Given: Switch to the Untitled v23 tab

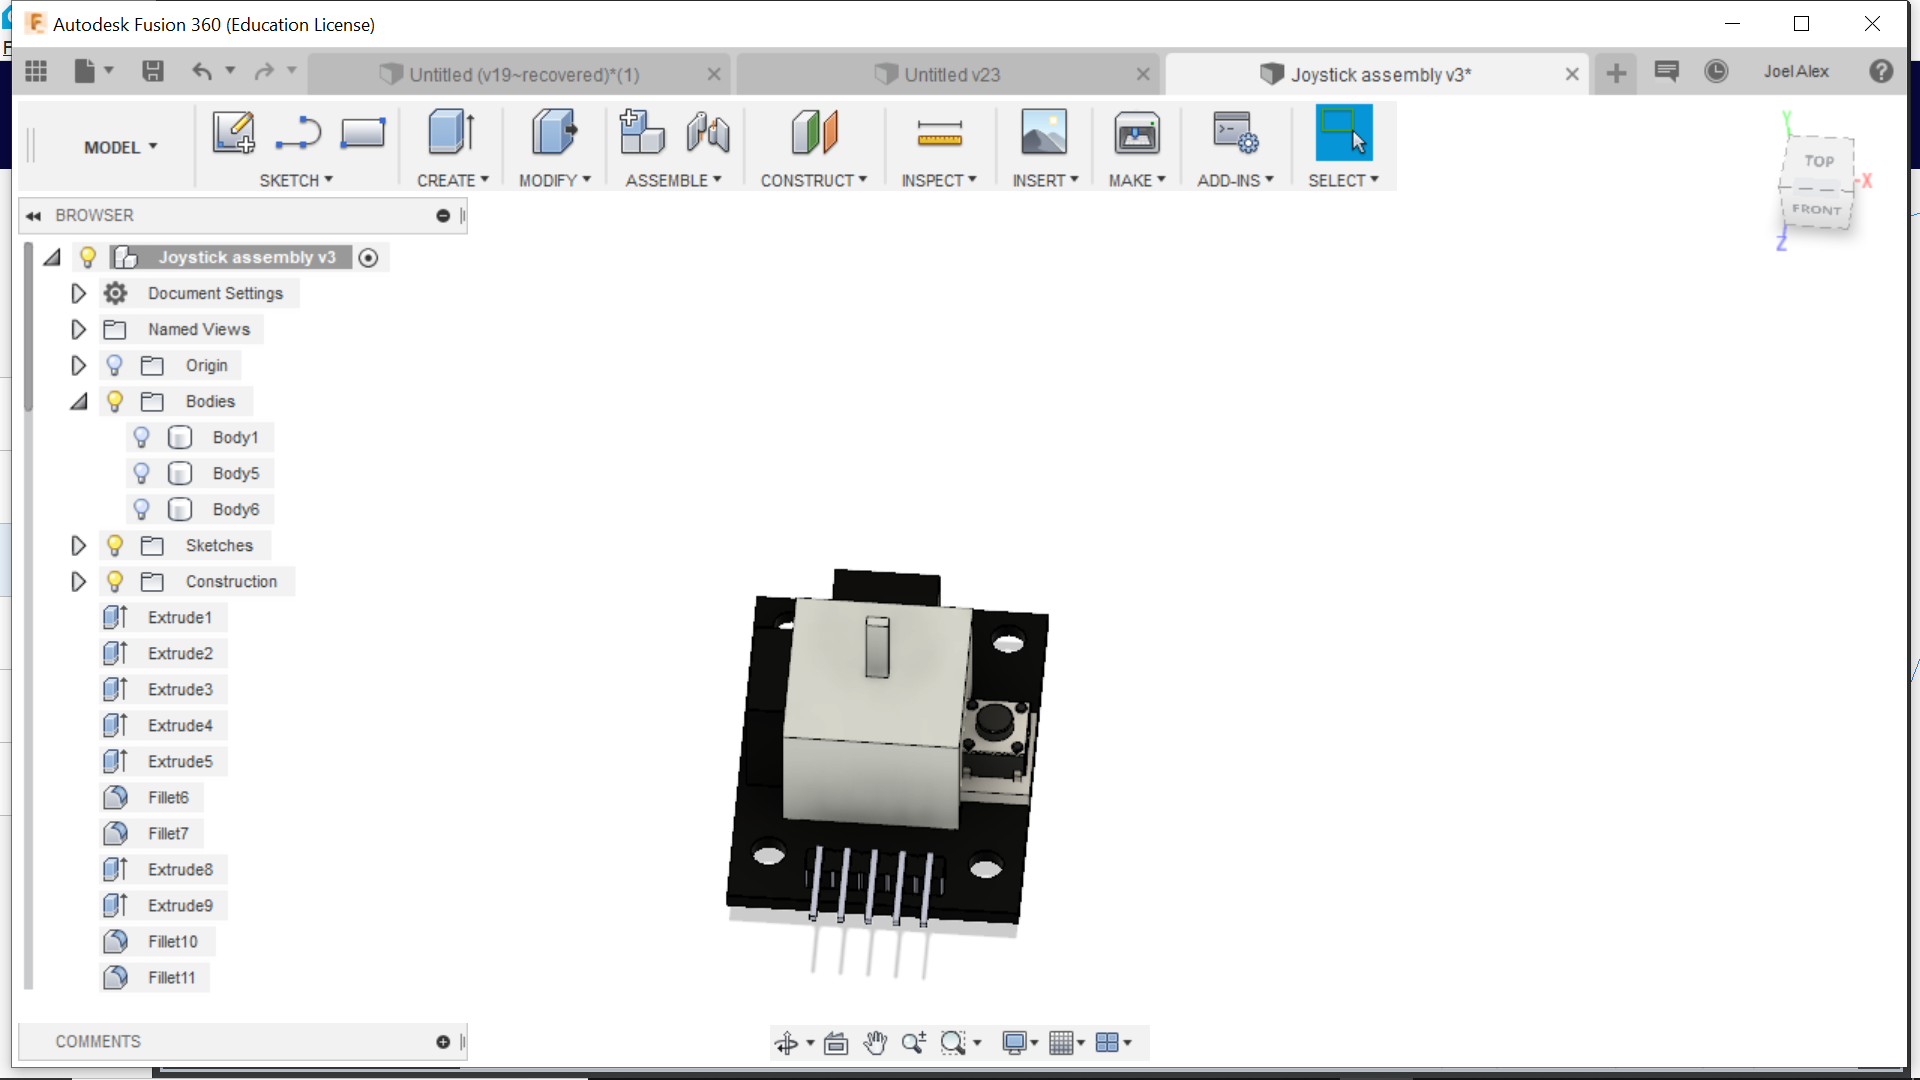Looking at the screenshot, I should (950, 75).
